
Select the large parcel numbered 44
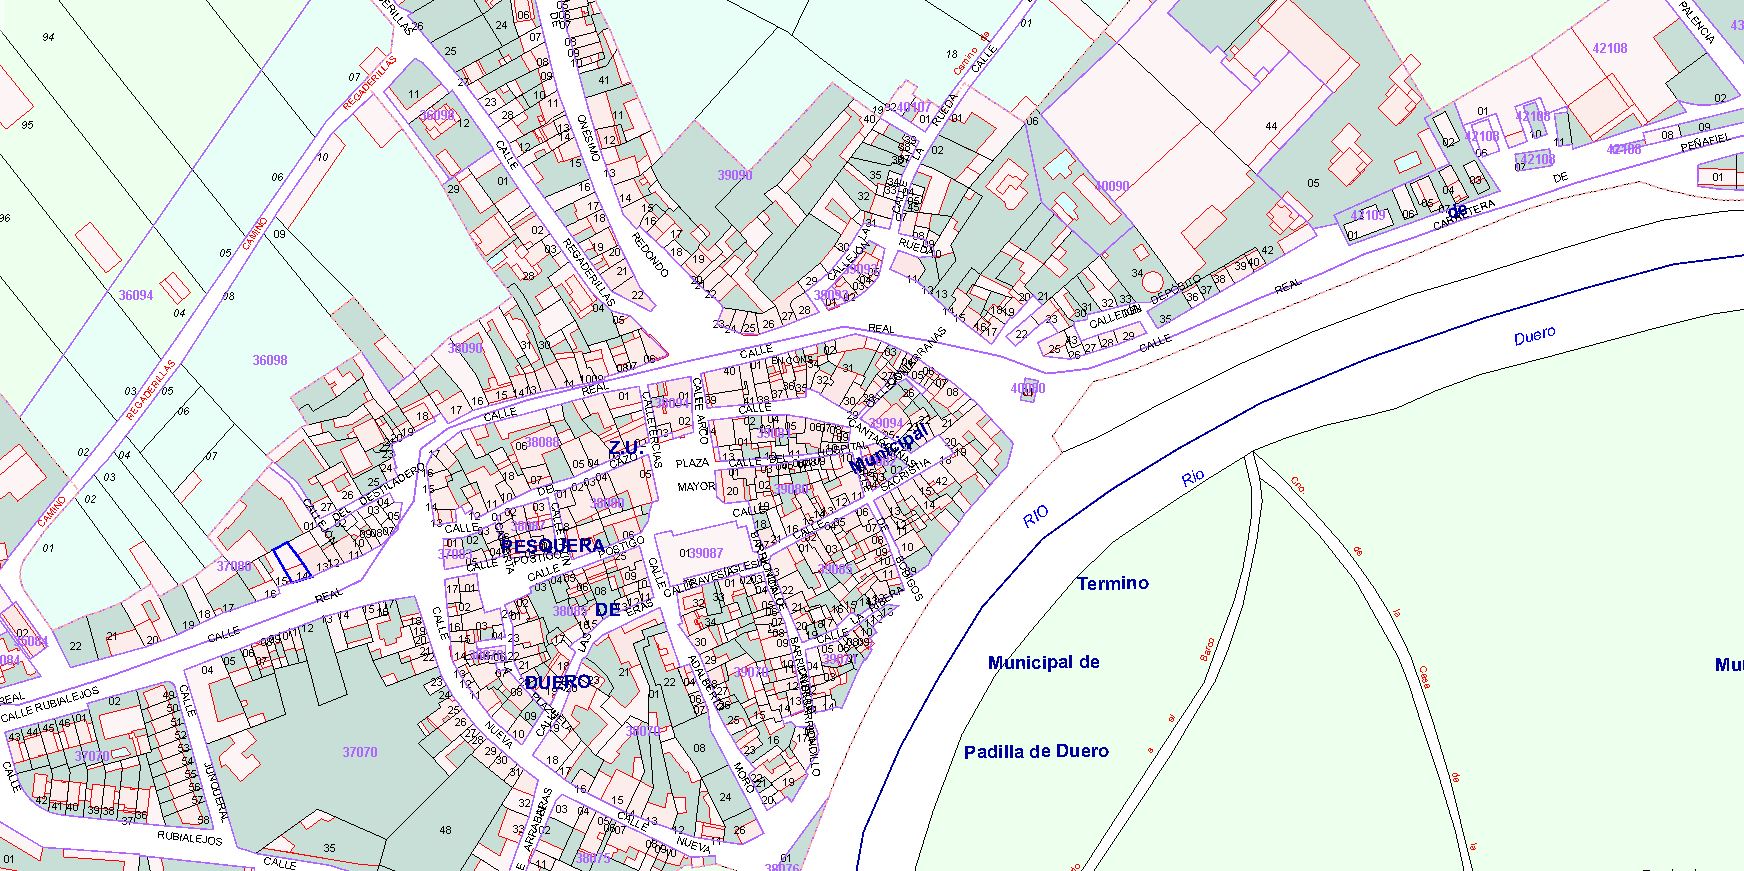(x=1271, y=126)
